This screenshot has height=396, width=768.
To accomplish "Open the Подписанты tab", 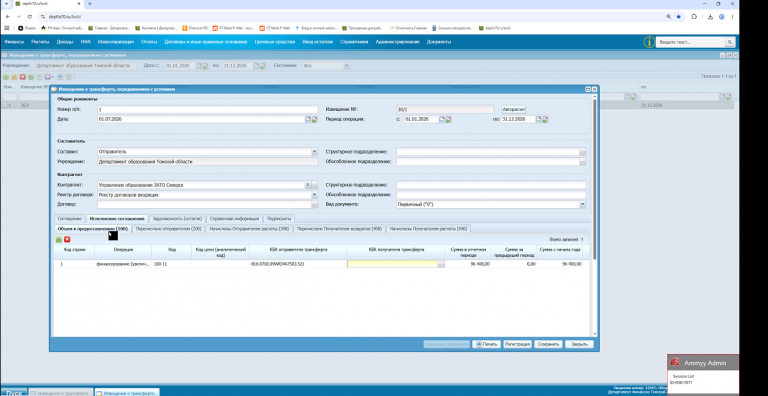I will click(279, 219).
